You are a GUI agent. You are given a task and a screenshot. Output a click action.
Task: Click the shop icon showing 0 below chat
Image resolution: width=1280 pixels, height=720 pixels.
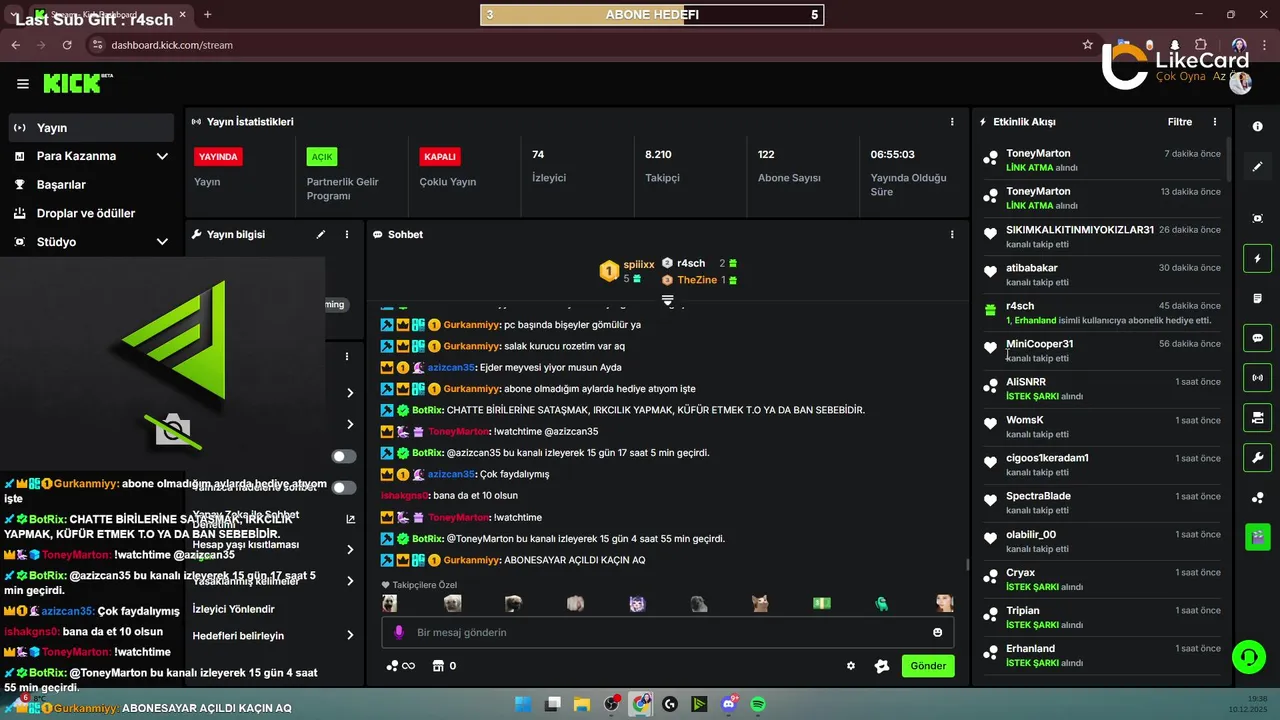coord(444,666)
